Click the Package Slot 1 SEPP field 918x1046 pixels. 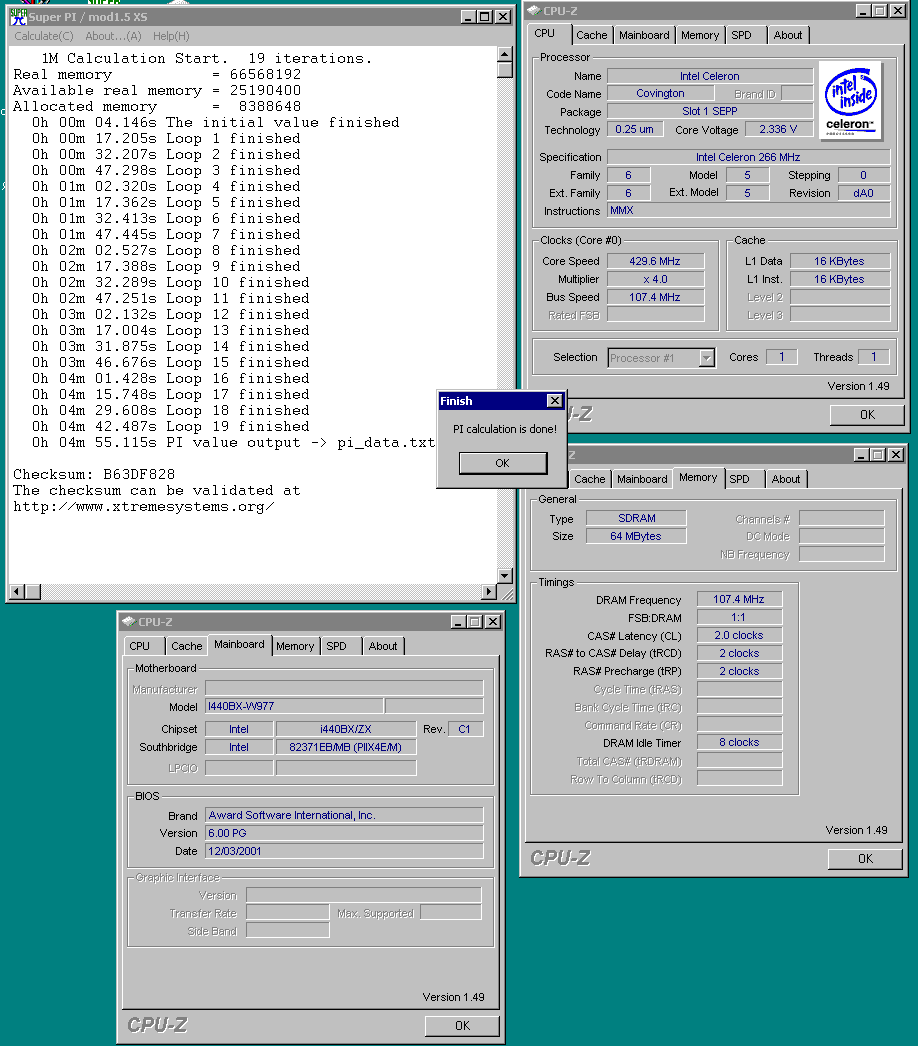point(710,111)
